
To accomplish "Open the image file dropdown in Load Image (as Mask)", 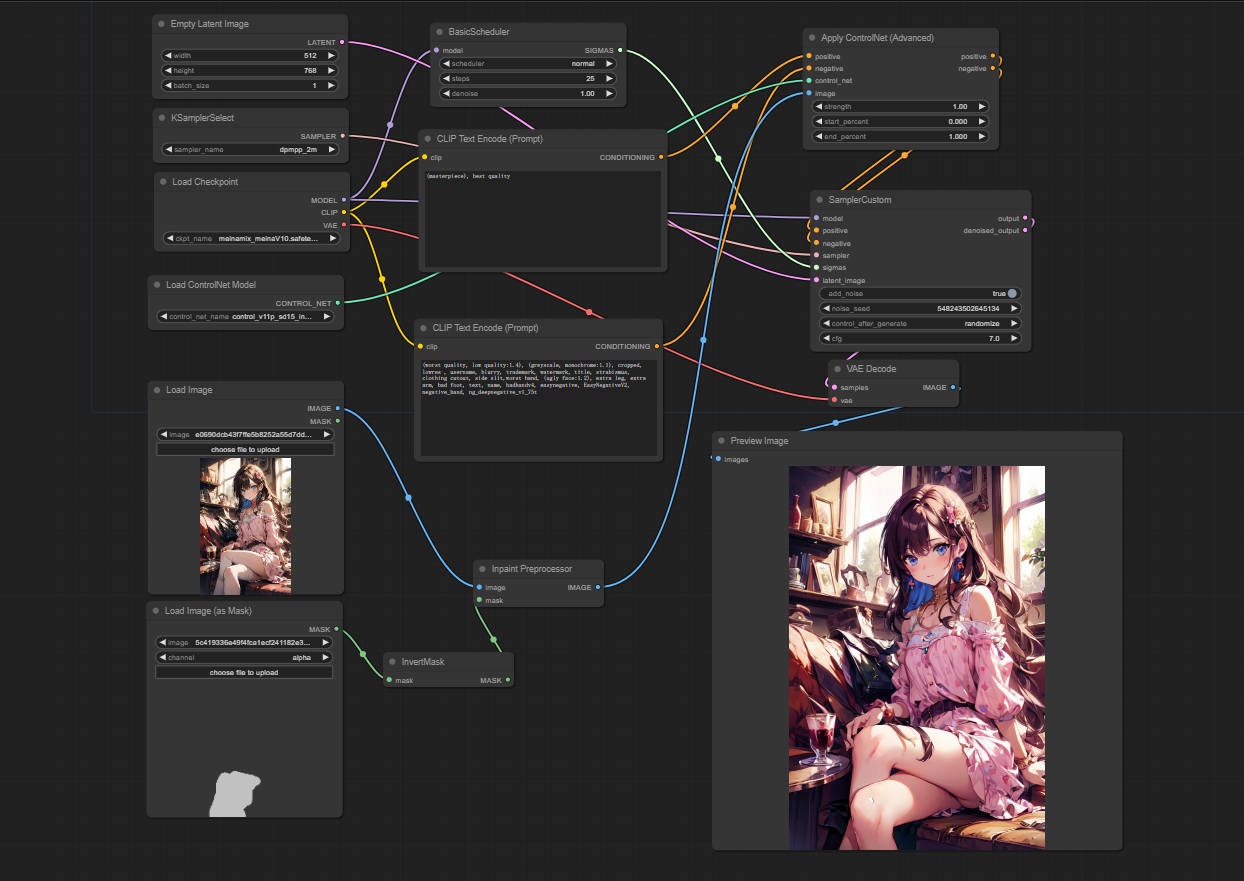I will coord(244,642).
